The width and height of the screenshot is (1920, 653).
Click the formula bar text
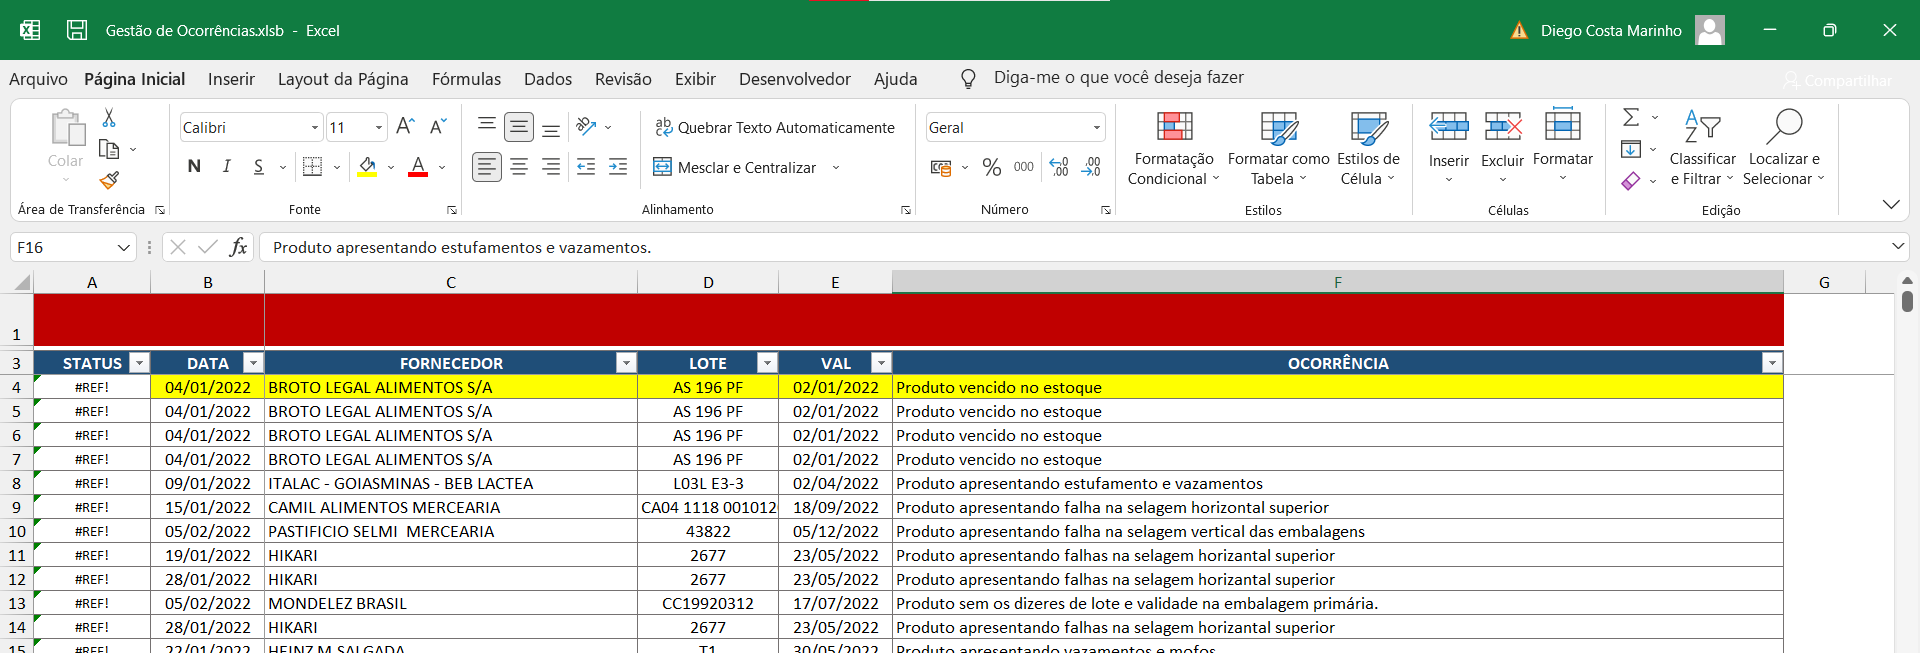click(x=462, y=247)
